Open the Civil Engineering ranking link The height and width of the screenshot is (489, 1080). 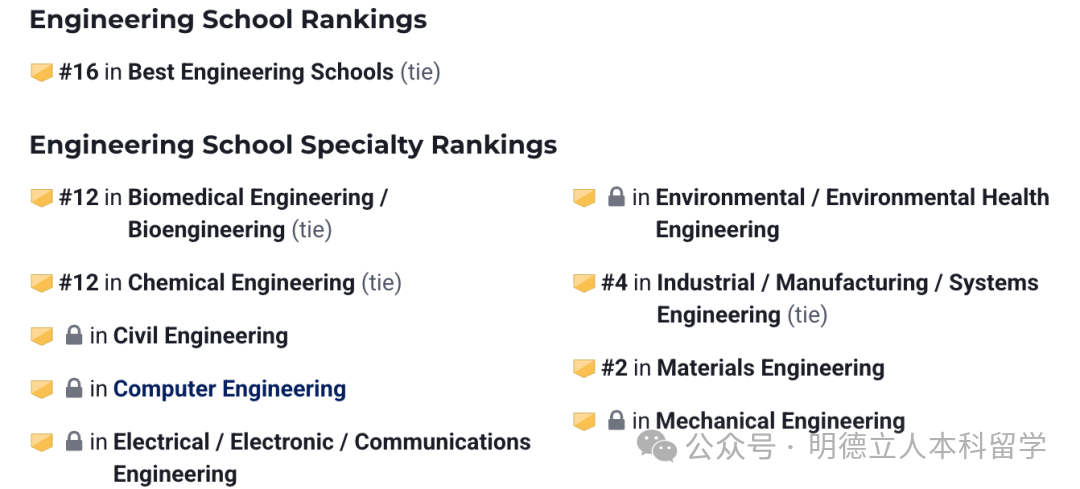pos(200,335)
